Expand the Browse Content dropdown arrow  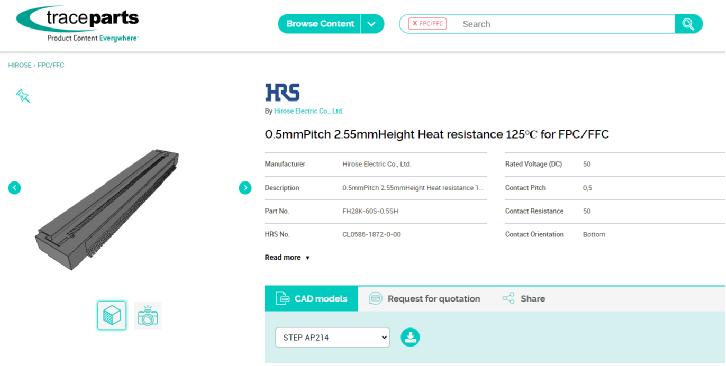point(372,24)
